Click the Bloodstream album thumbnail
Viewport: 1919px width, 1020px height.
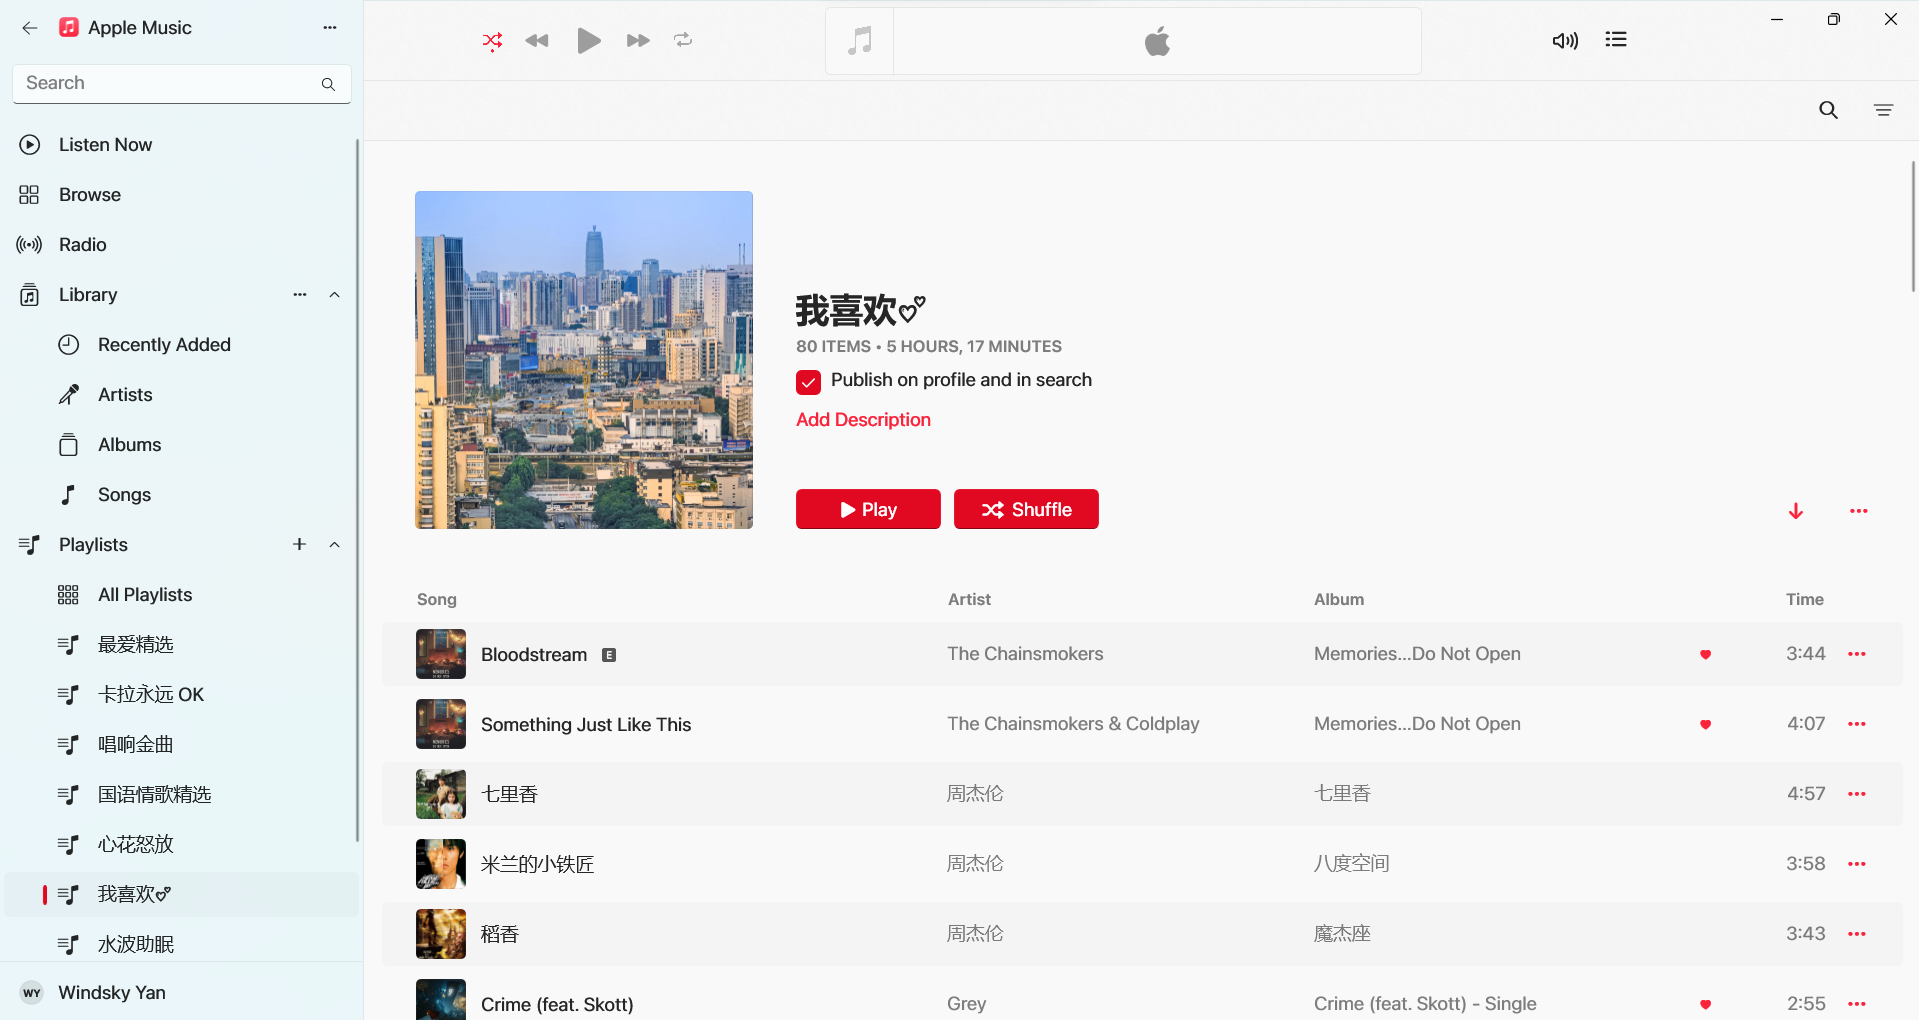tap(441, 654)
